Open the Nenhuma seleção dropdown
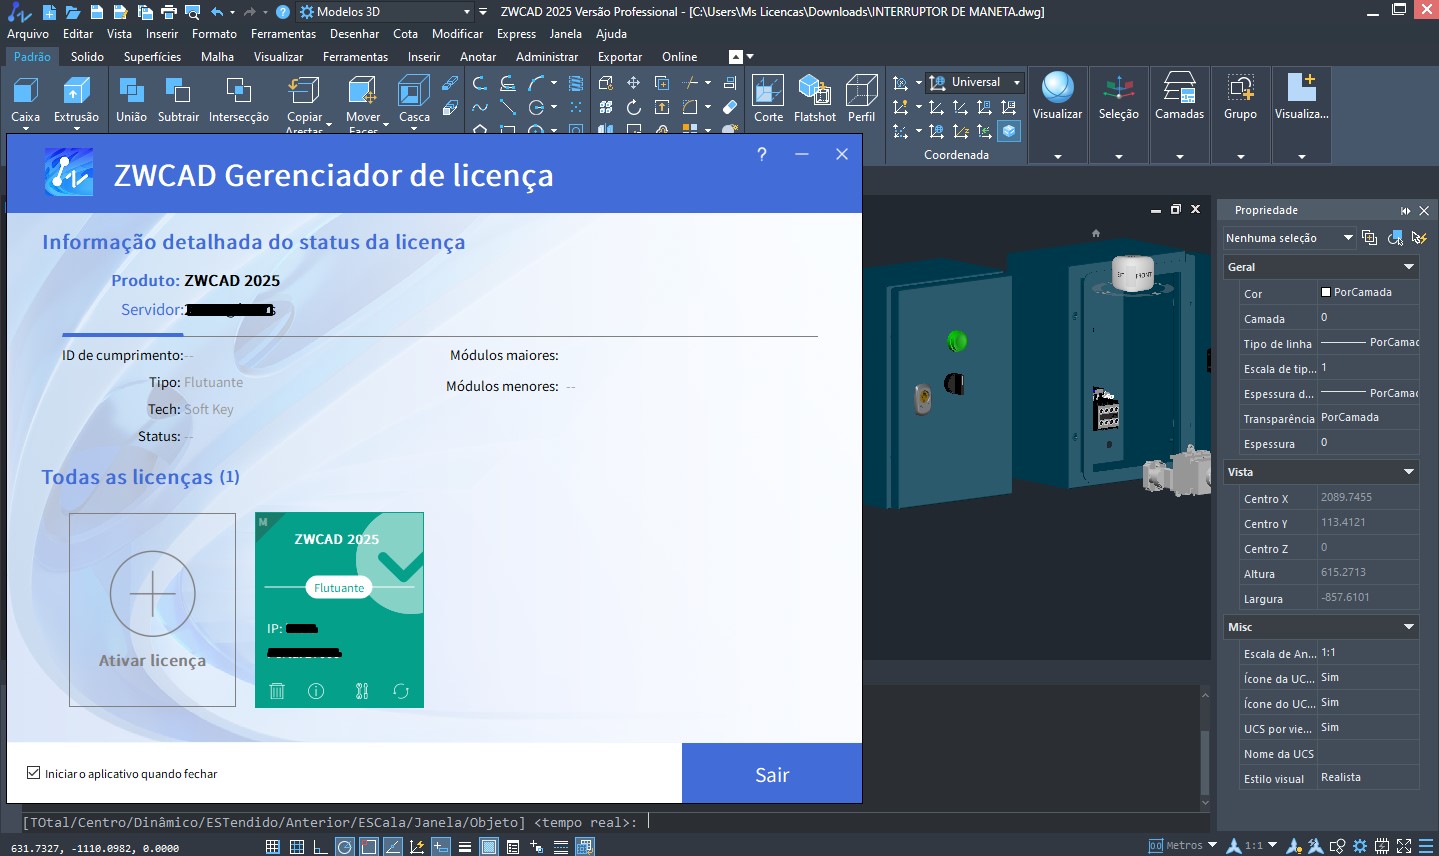This screenshot has height=856, width=1439. click(1347, 238)
